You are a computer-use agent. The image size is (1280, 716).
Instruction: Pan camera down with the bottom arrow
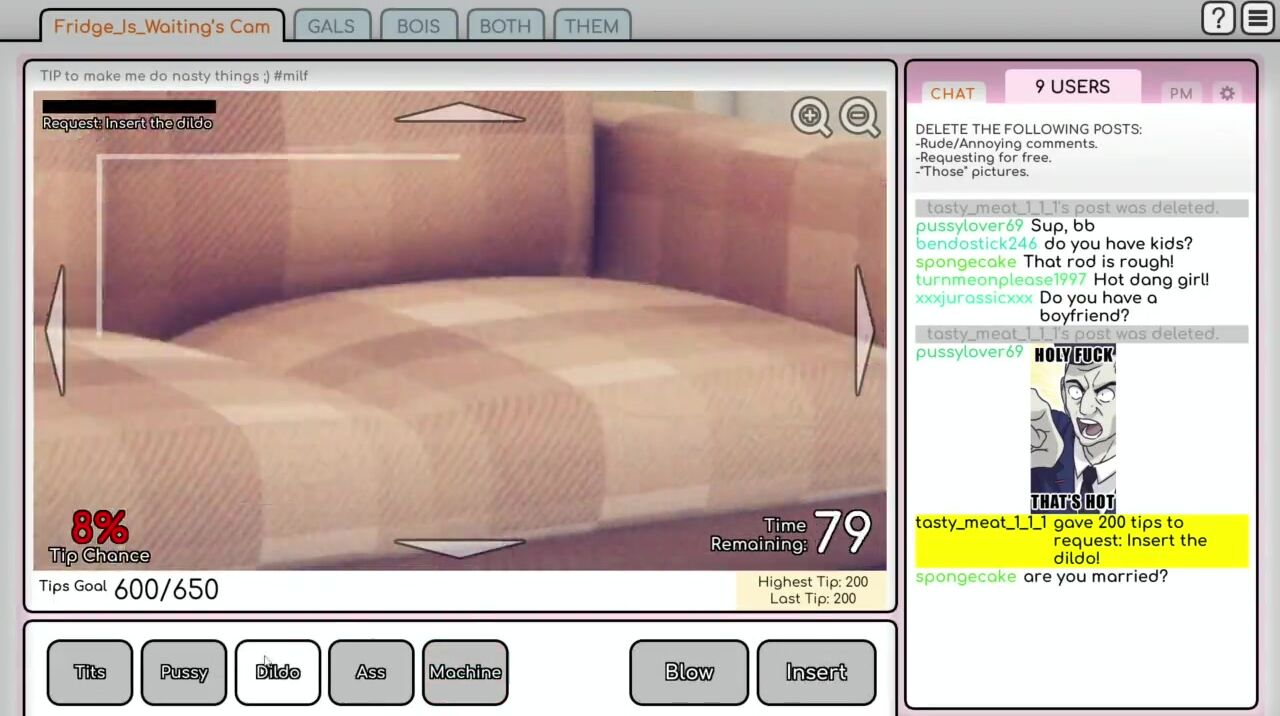pyautogui.click(x=460, y=547)
